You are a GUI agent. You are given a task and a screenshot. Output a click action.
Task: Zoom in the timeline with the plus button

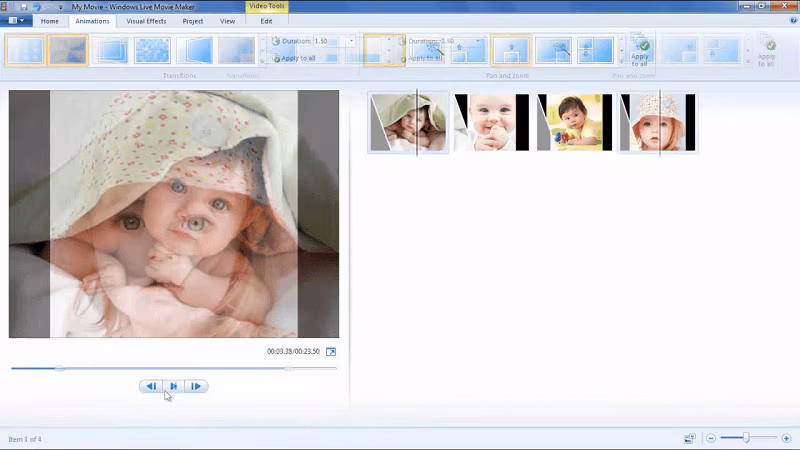point(786,438)
